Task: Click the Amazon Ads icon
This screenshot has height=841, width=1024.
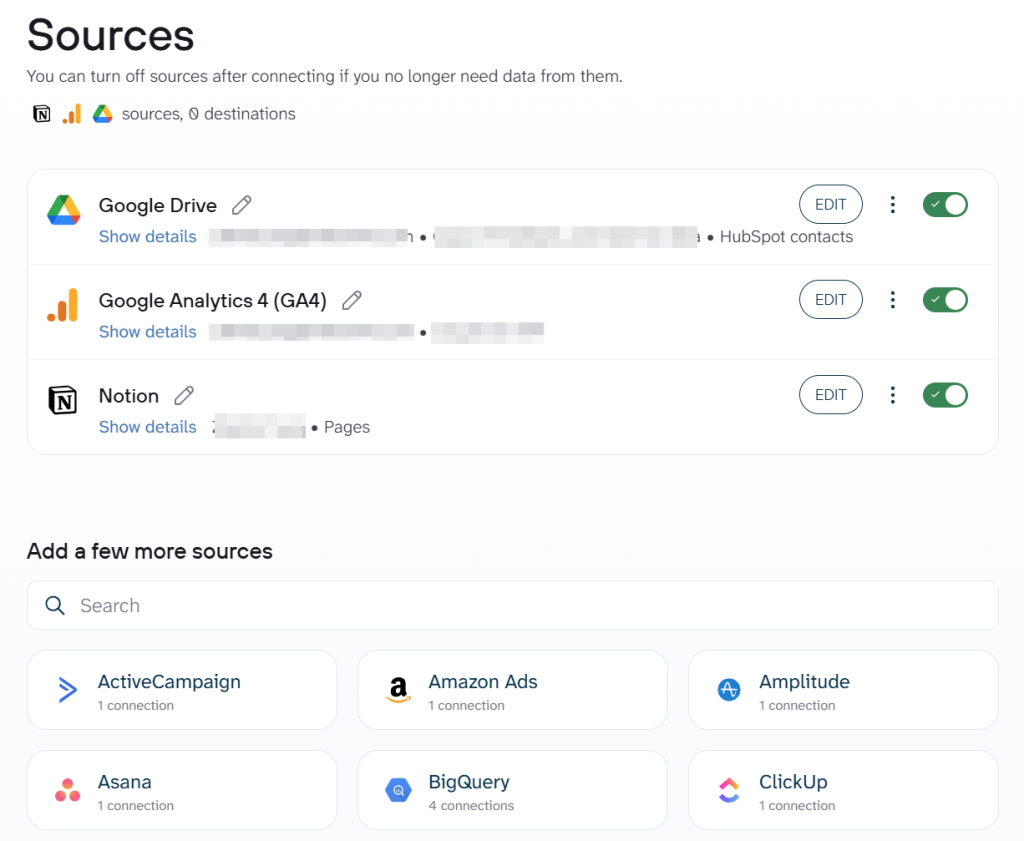Action: pos(398,690)
